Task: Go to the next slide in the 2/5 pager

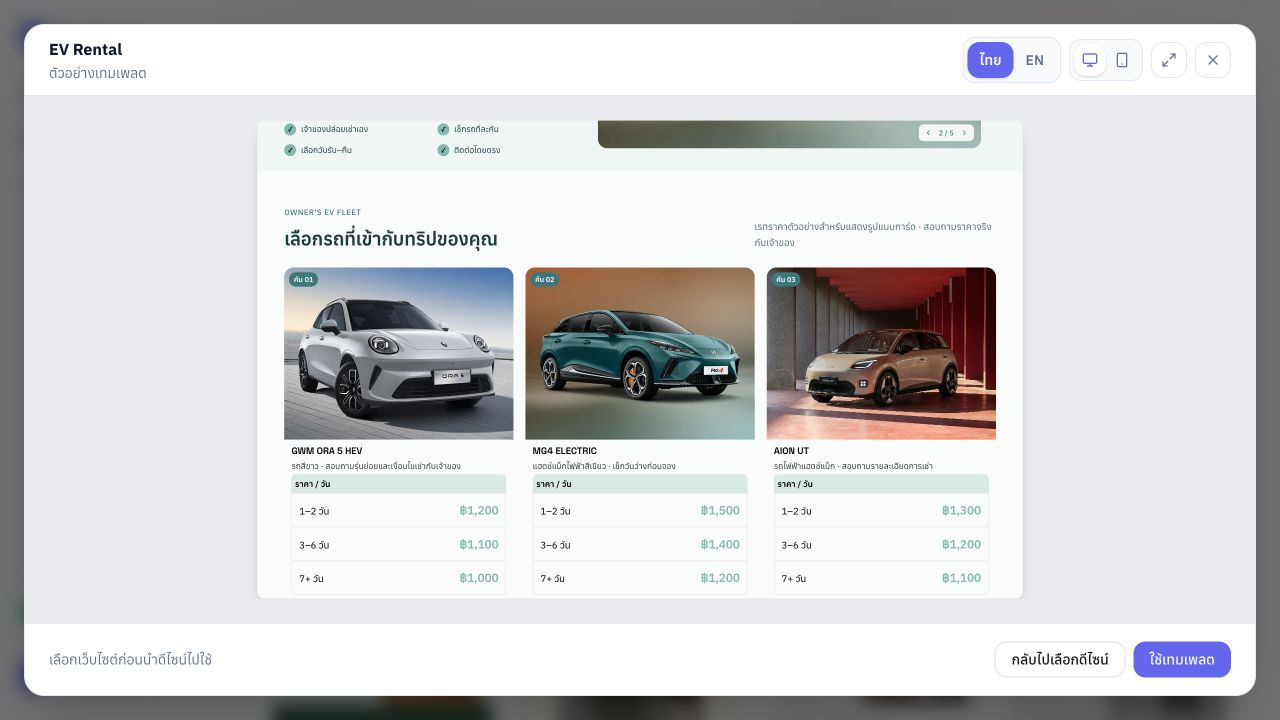Action: [964, 132]
